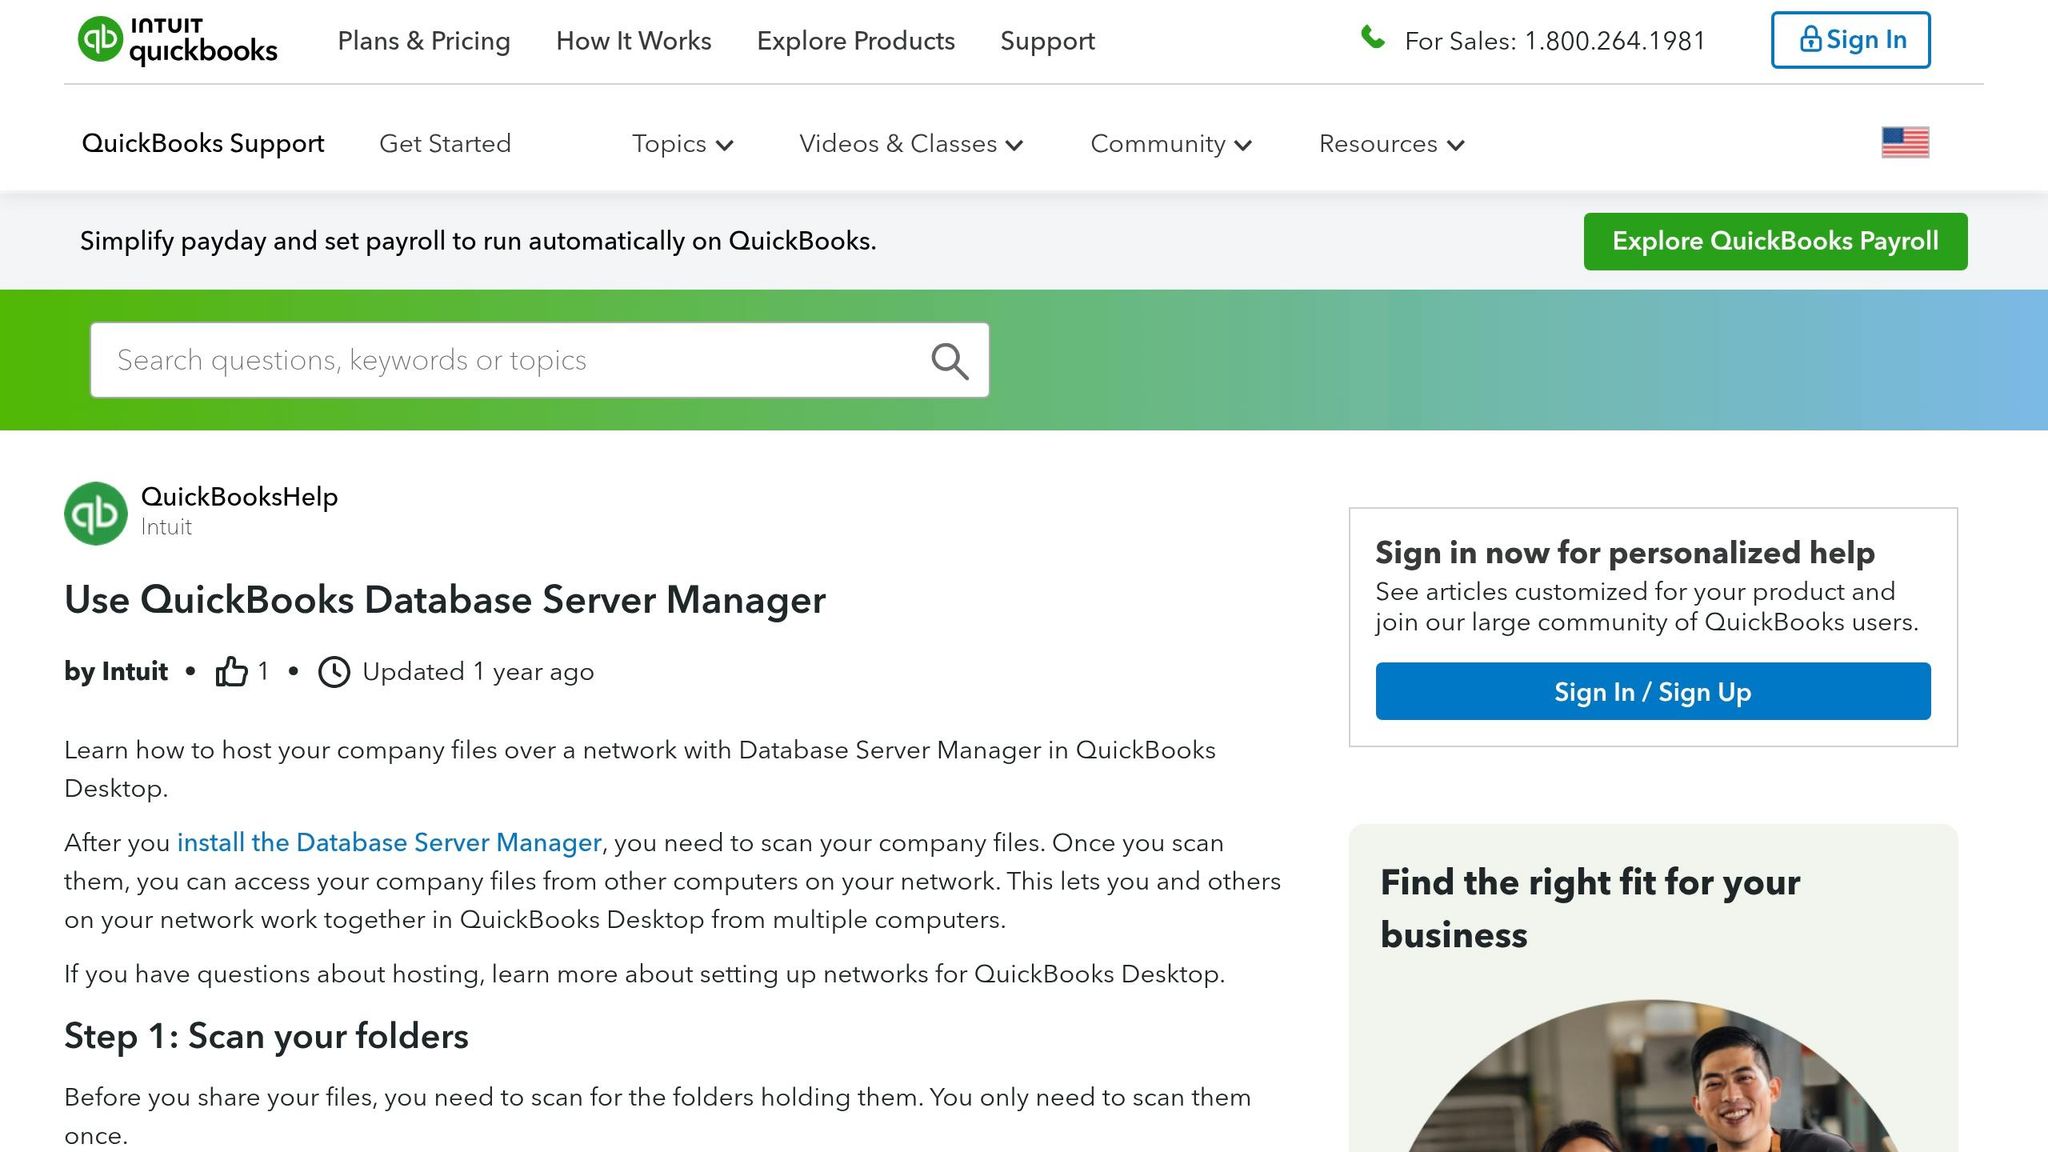
Task: Click the Explore QuickBooks Payroll button
Action: pyautogui.click(x=1774, y=240)
